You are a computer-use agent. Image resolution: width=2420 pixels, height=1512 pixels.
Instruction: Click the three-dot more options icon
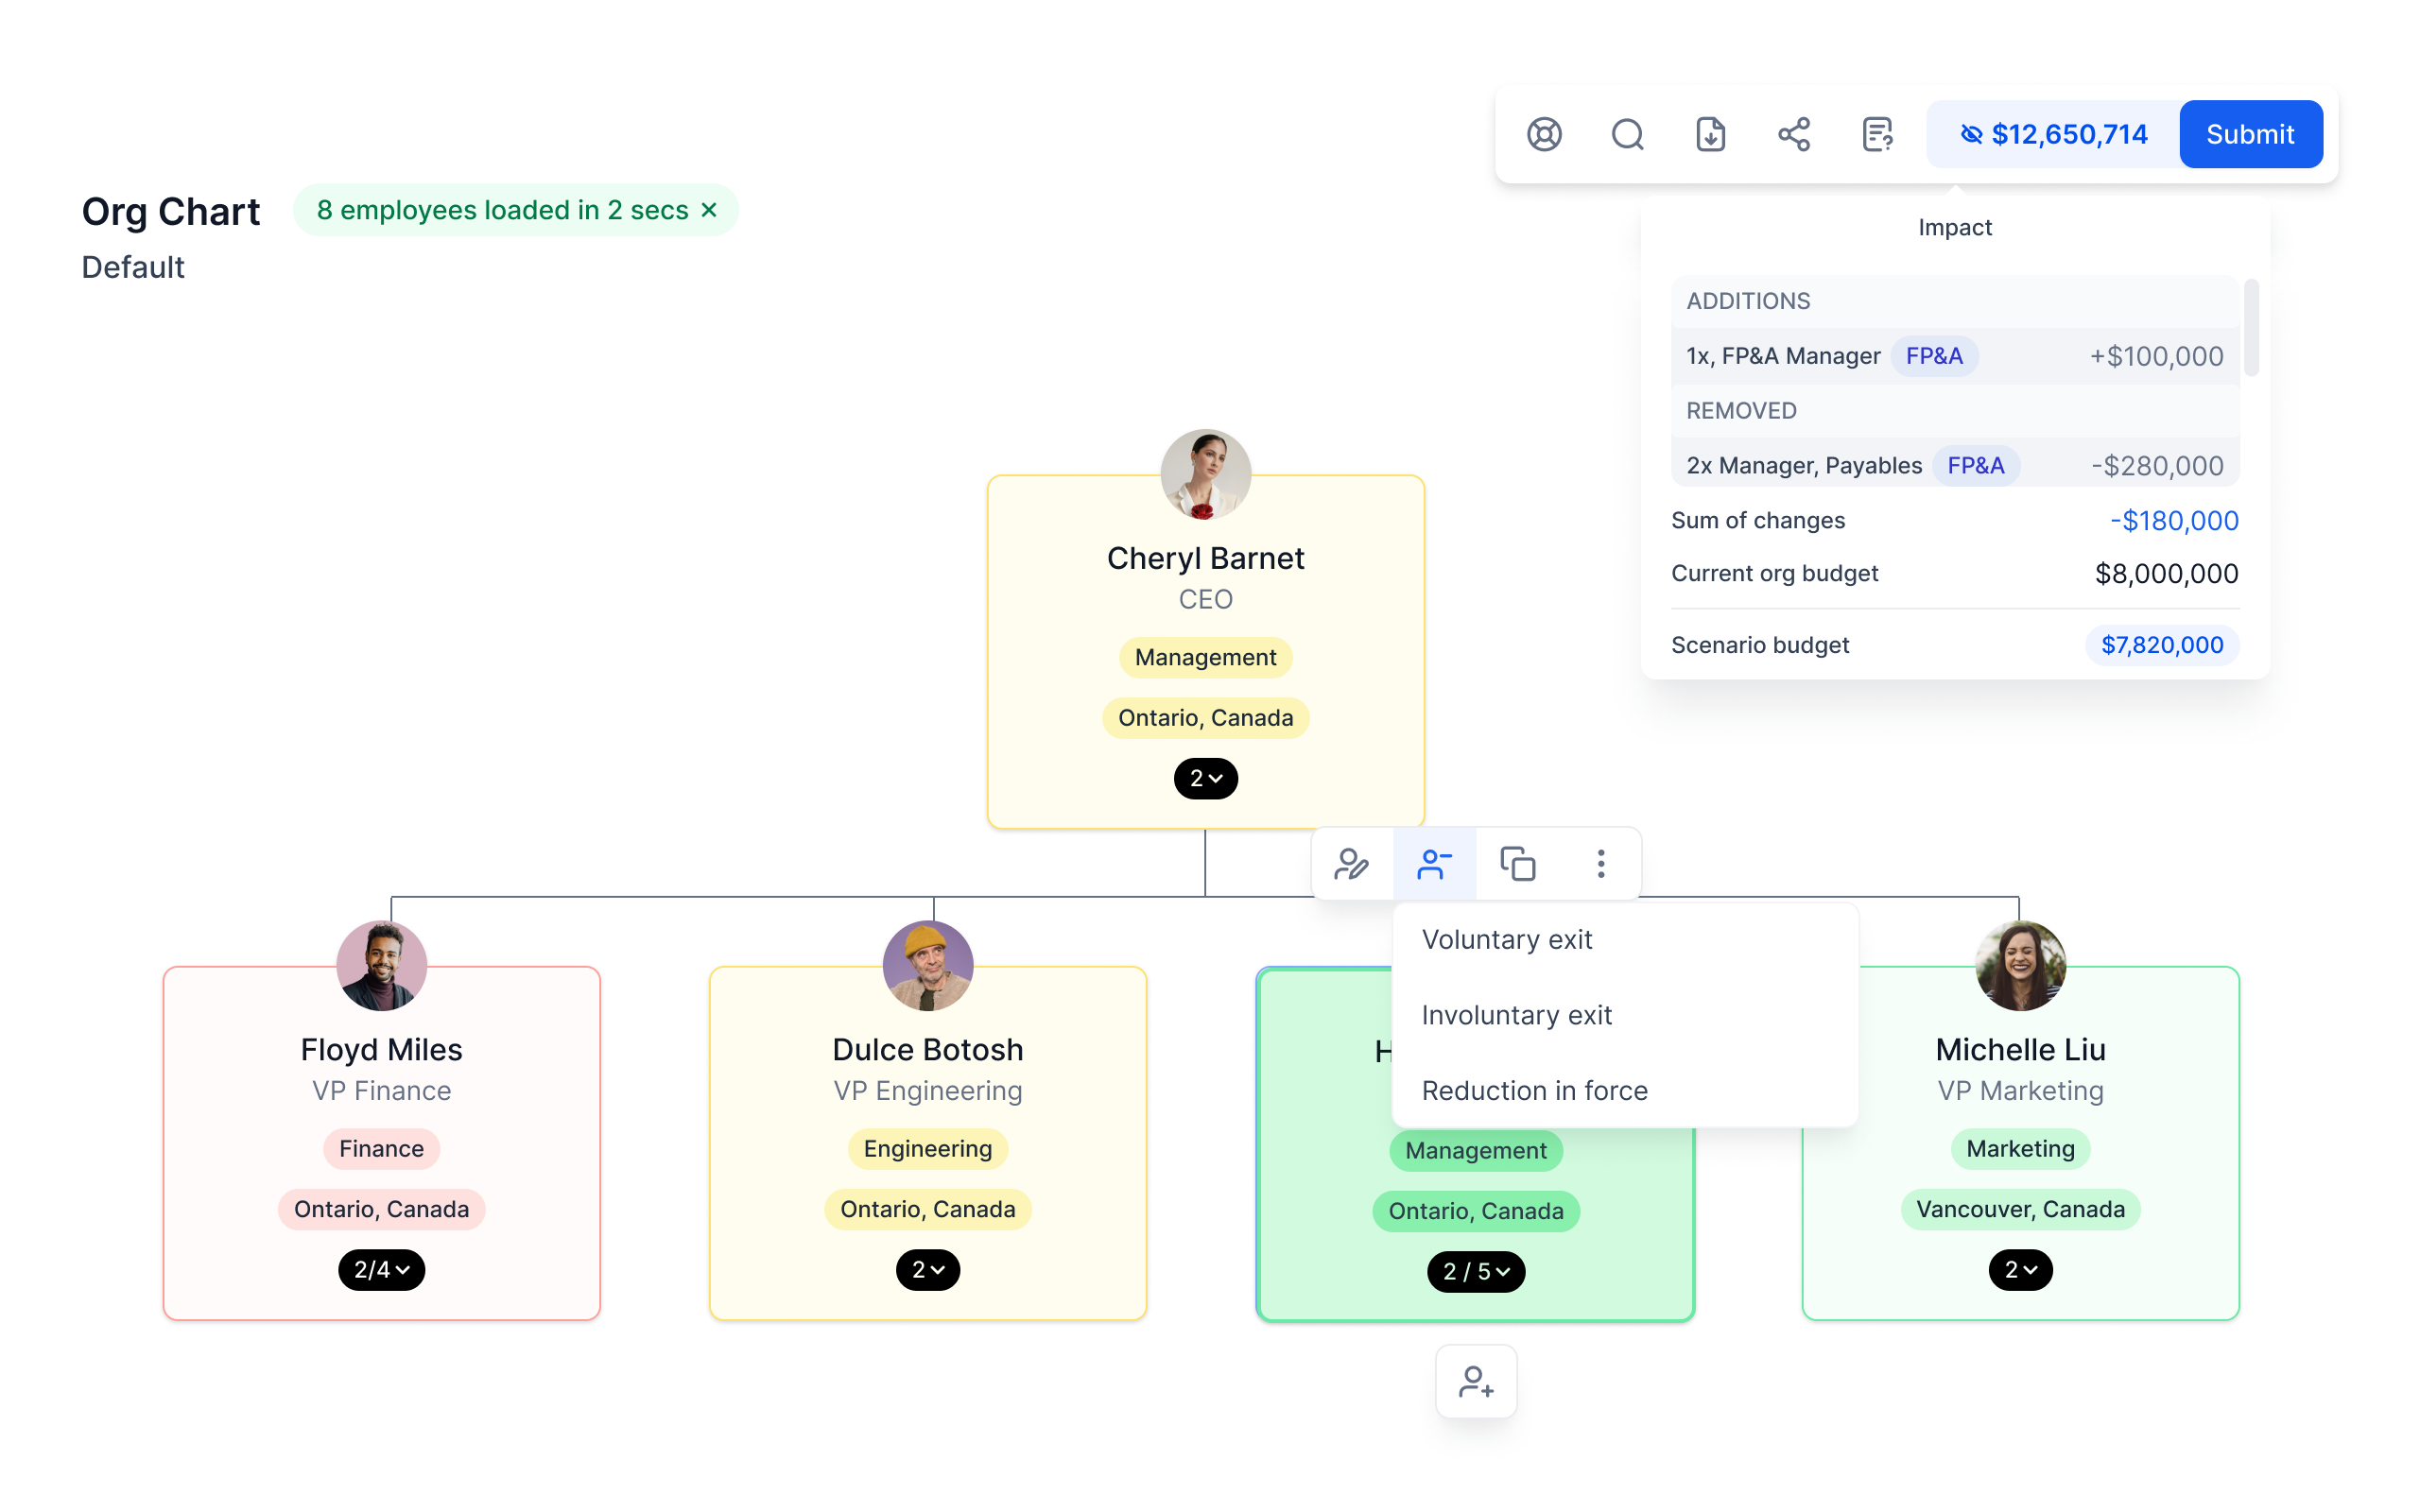click(1601, 861)
